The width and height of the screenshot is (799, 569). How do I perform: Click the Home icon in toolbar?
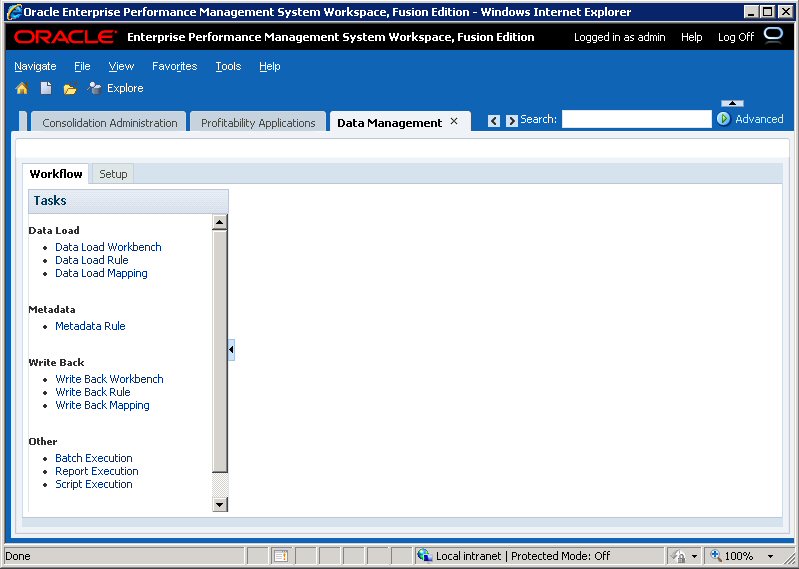pos(22,88)
